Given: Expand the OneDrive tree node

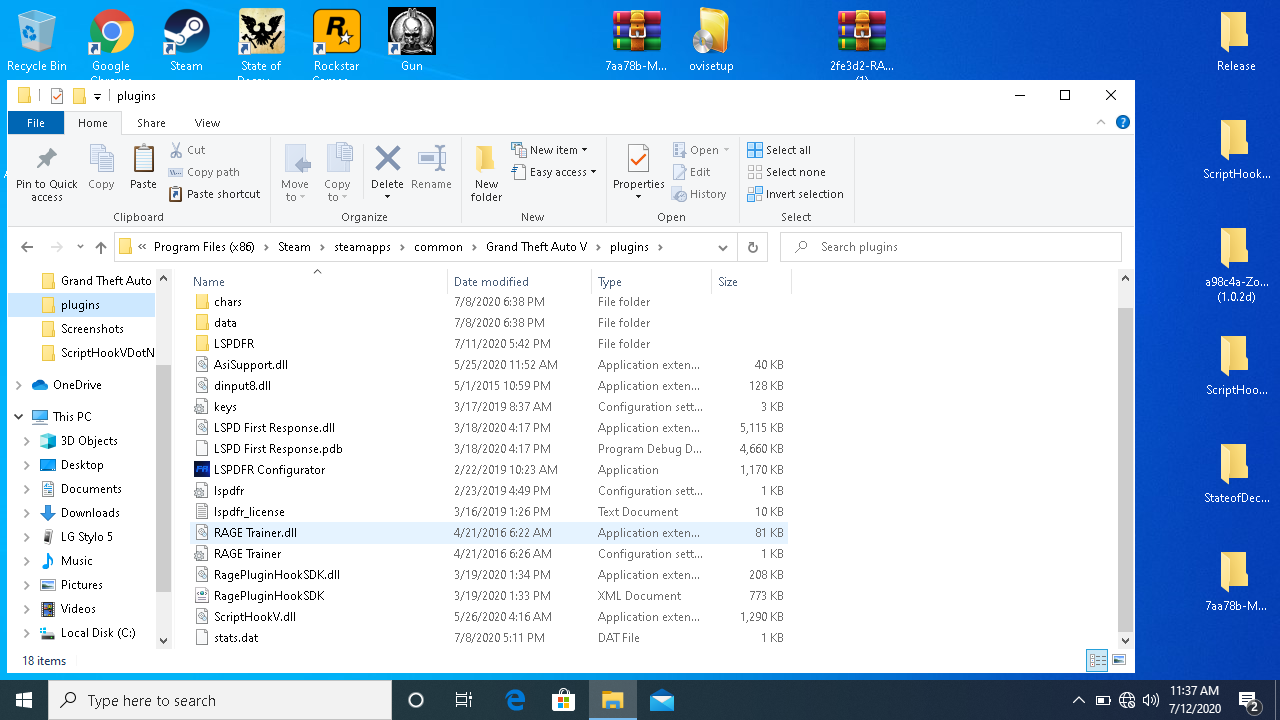Looking at the screenshot, I should point(19,385).
